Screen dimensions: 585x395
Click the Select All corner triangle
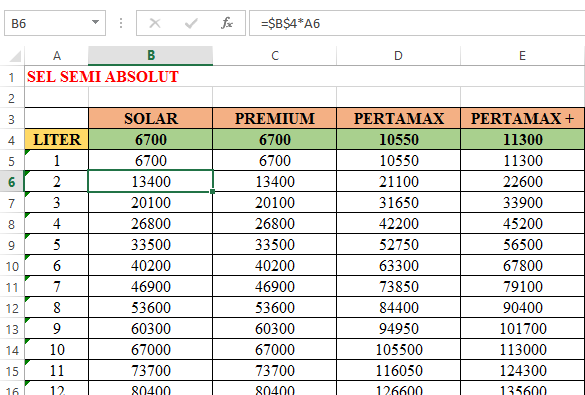point(15,56)
